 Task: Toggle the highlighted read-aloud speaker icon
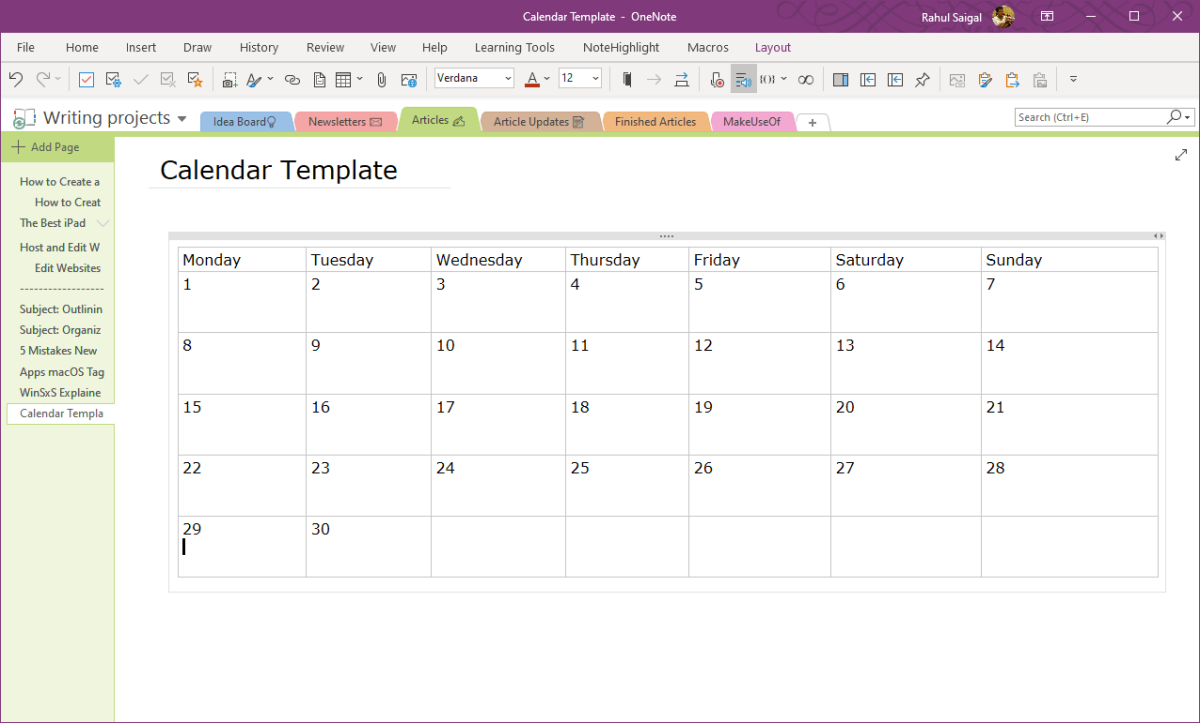point(743,79)
